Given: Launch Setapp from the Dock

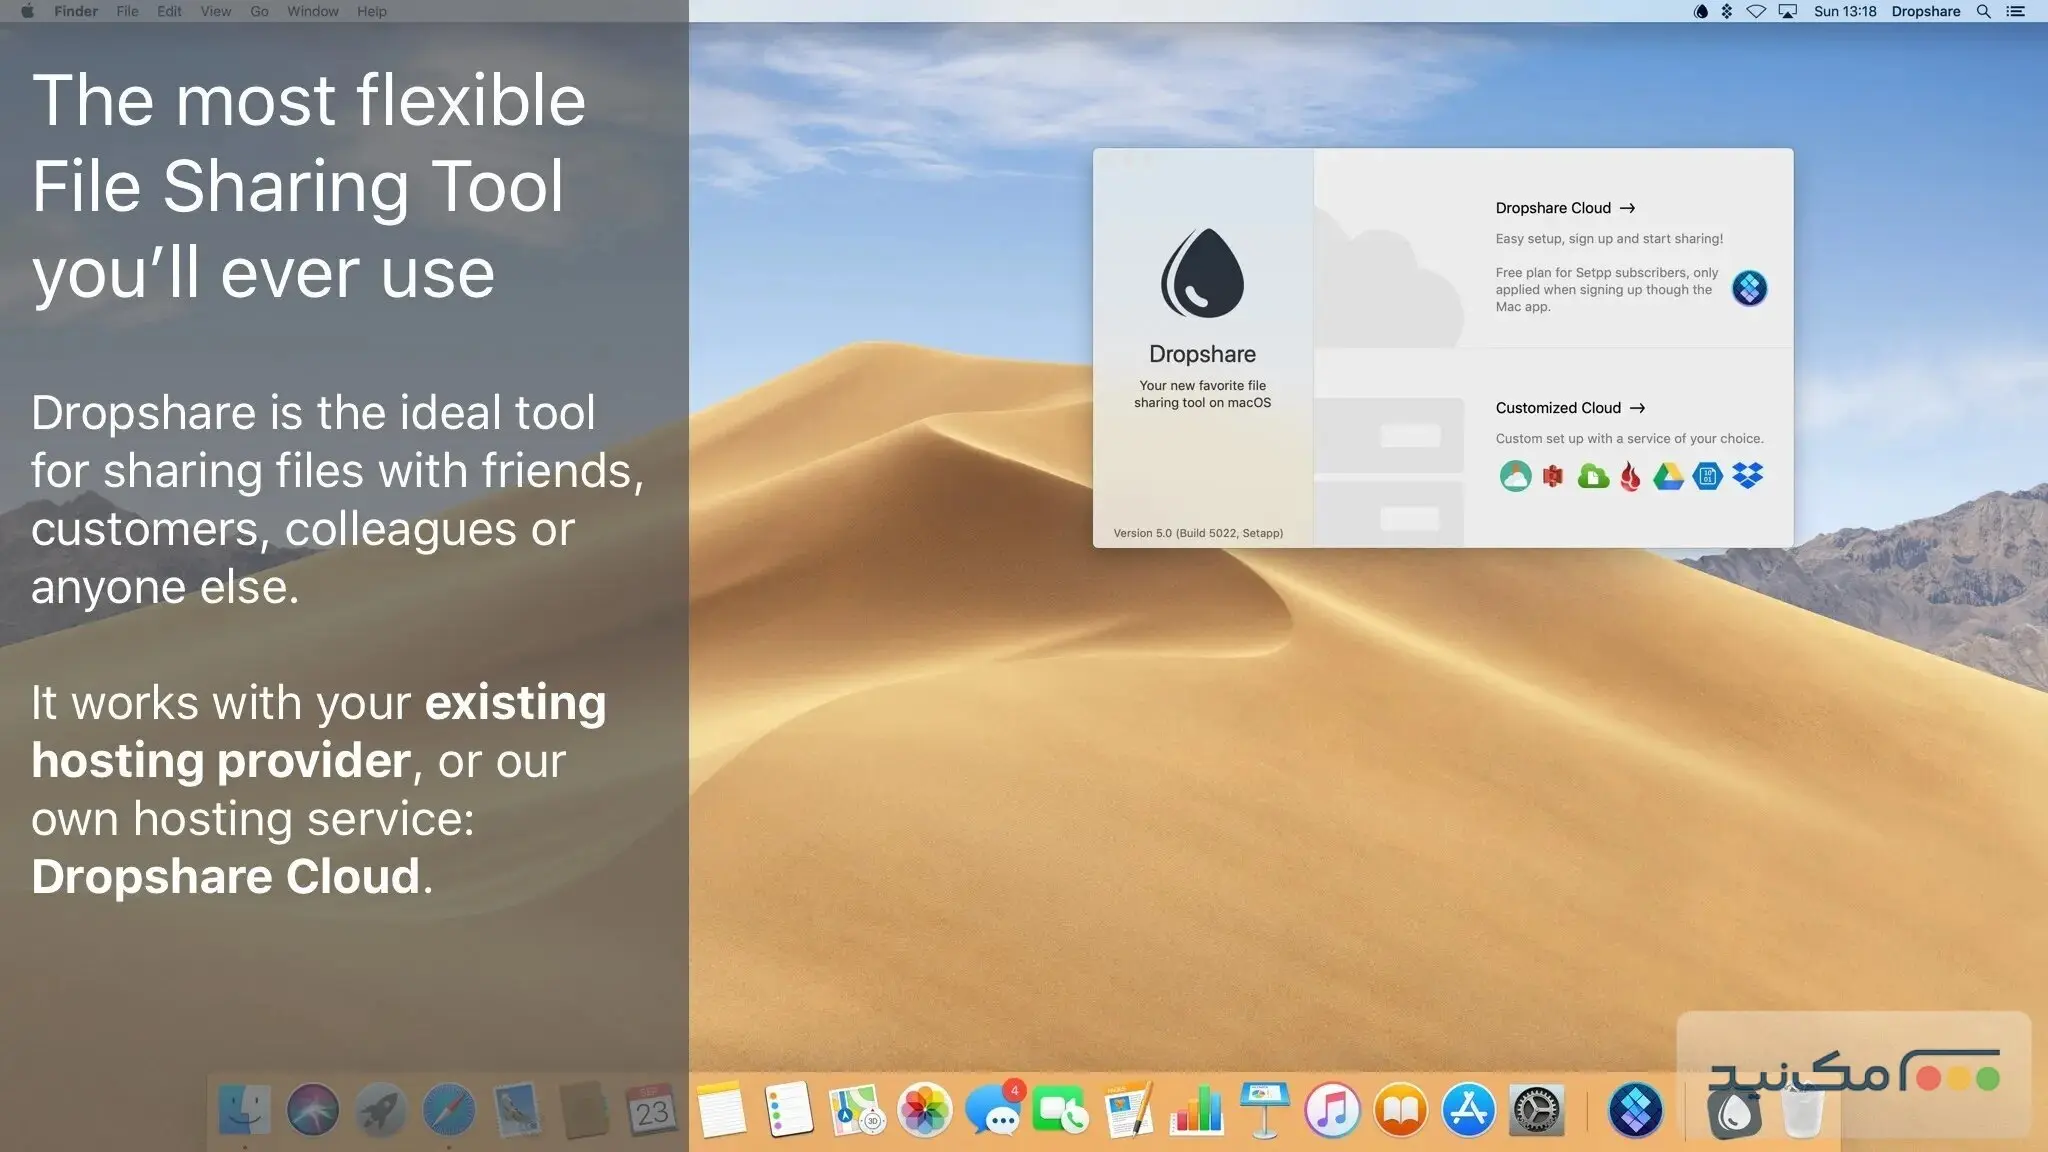Looking at the screenshot, I should (x=1634, y=1110).
